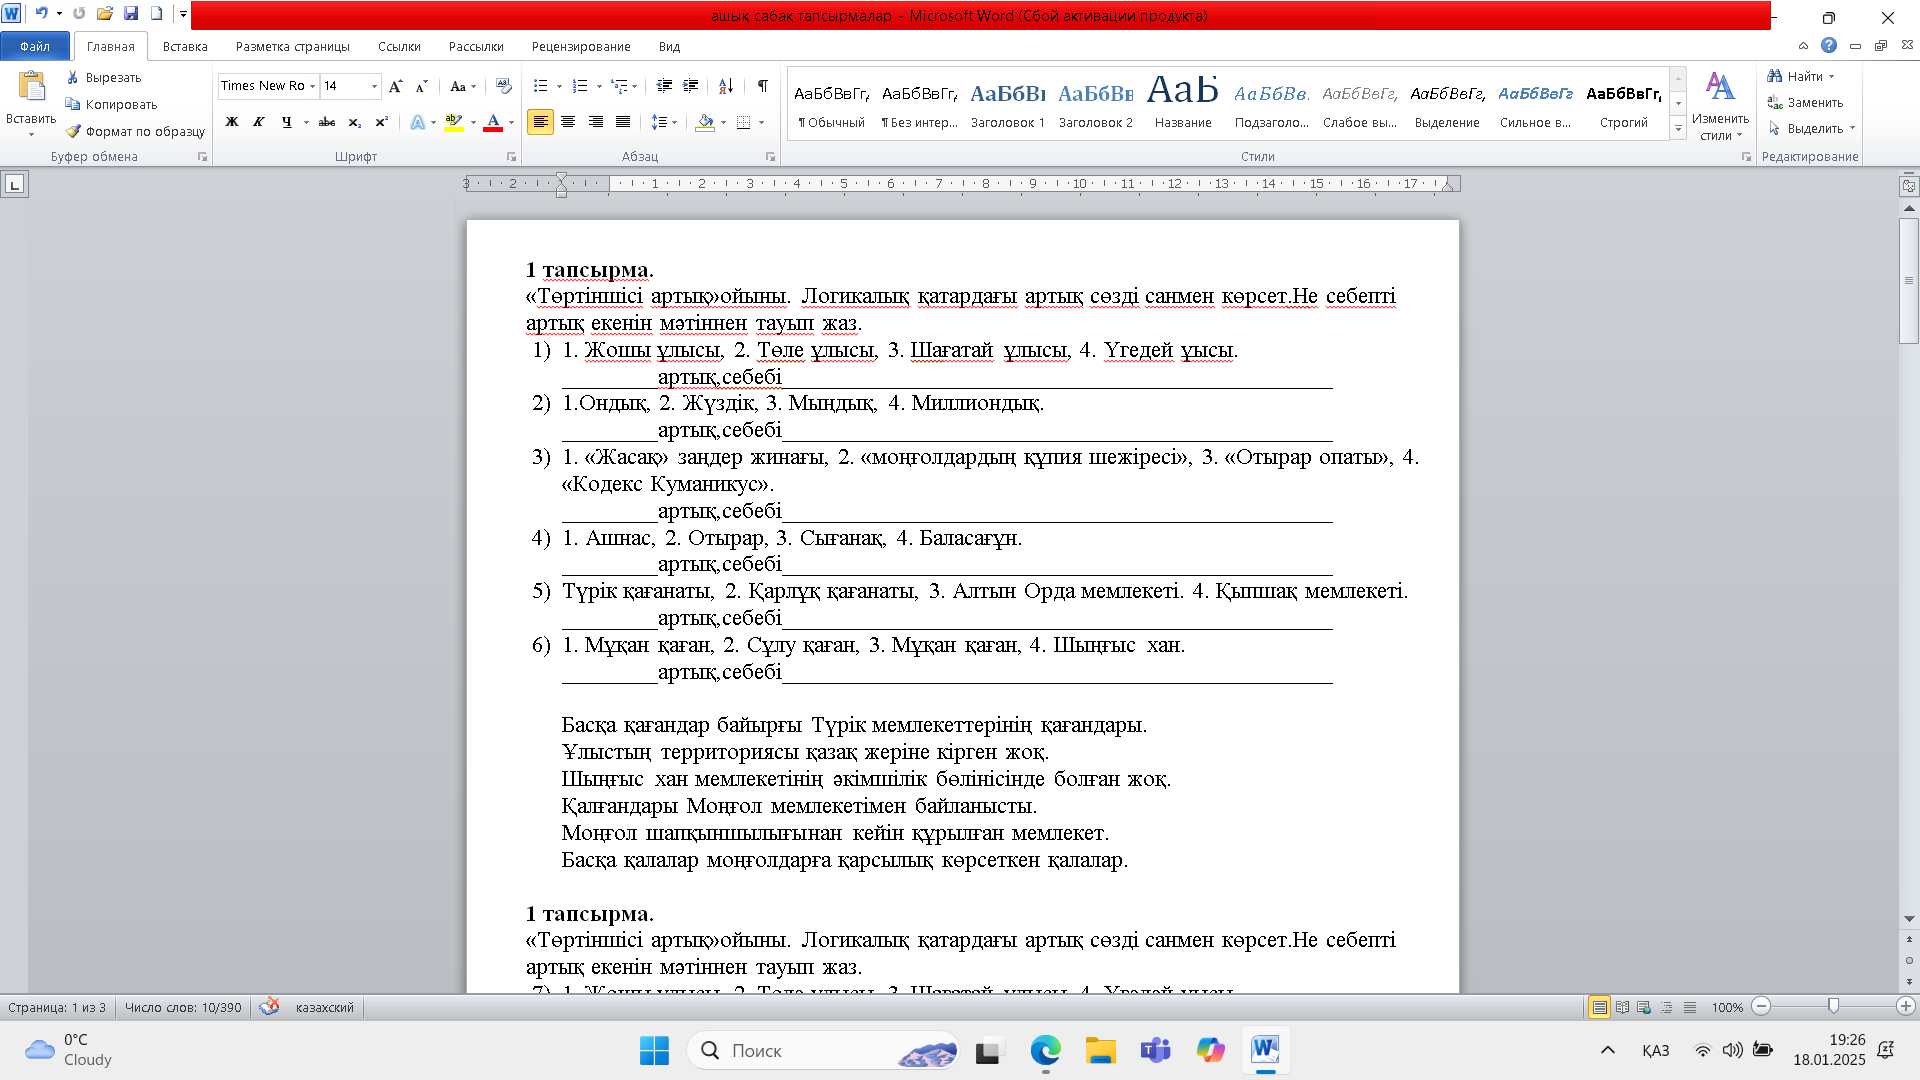Click the Cut scissors icon
This screenshot has width=1920, height=1080.
point(73,77)
